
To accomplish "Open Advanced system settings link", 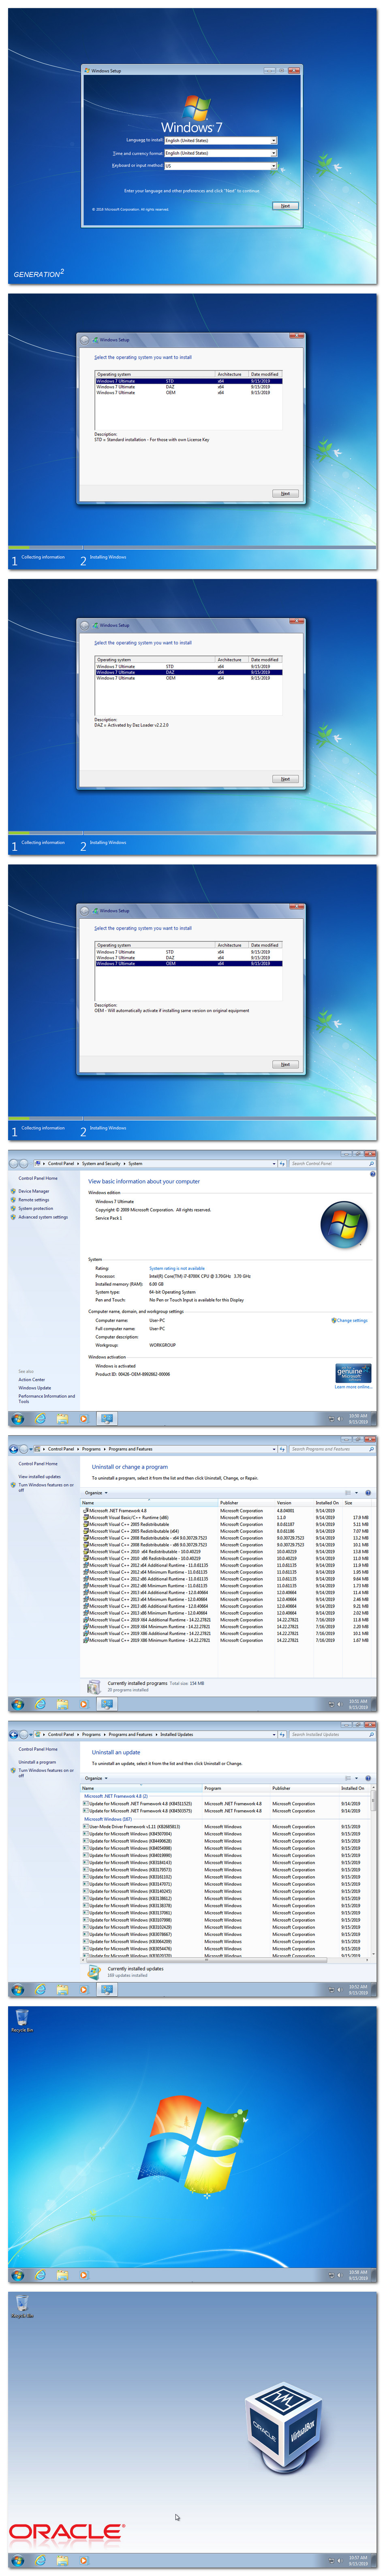I will pyautogui.click(x=43, y=1217).
